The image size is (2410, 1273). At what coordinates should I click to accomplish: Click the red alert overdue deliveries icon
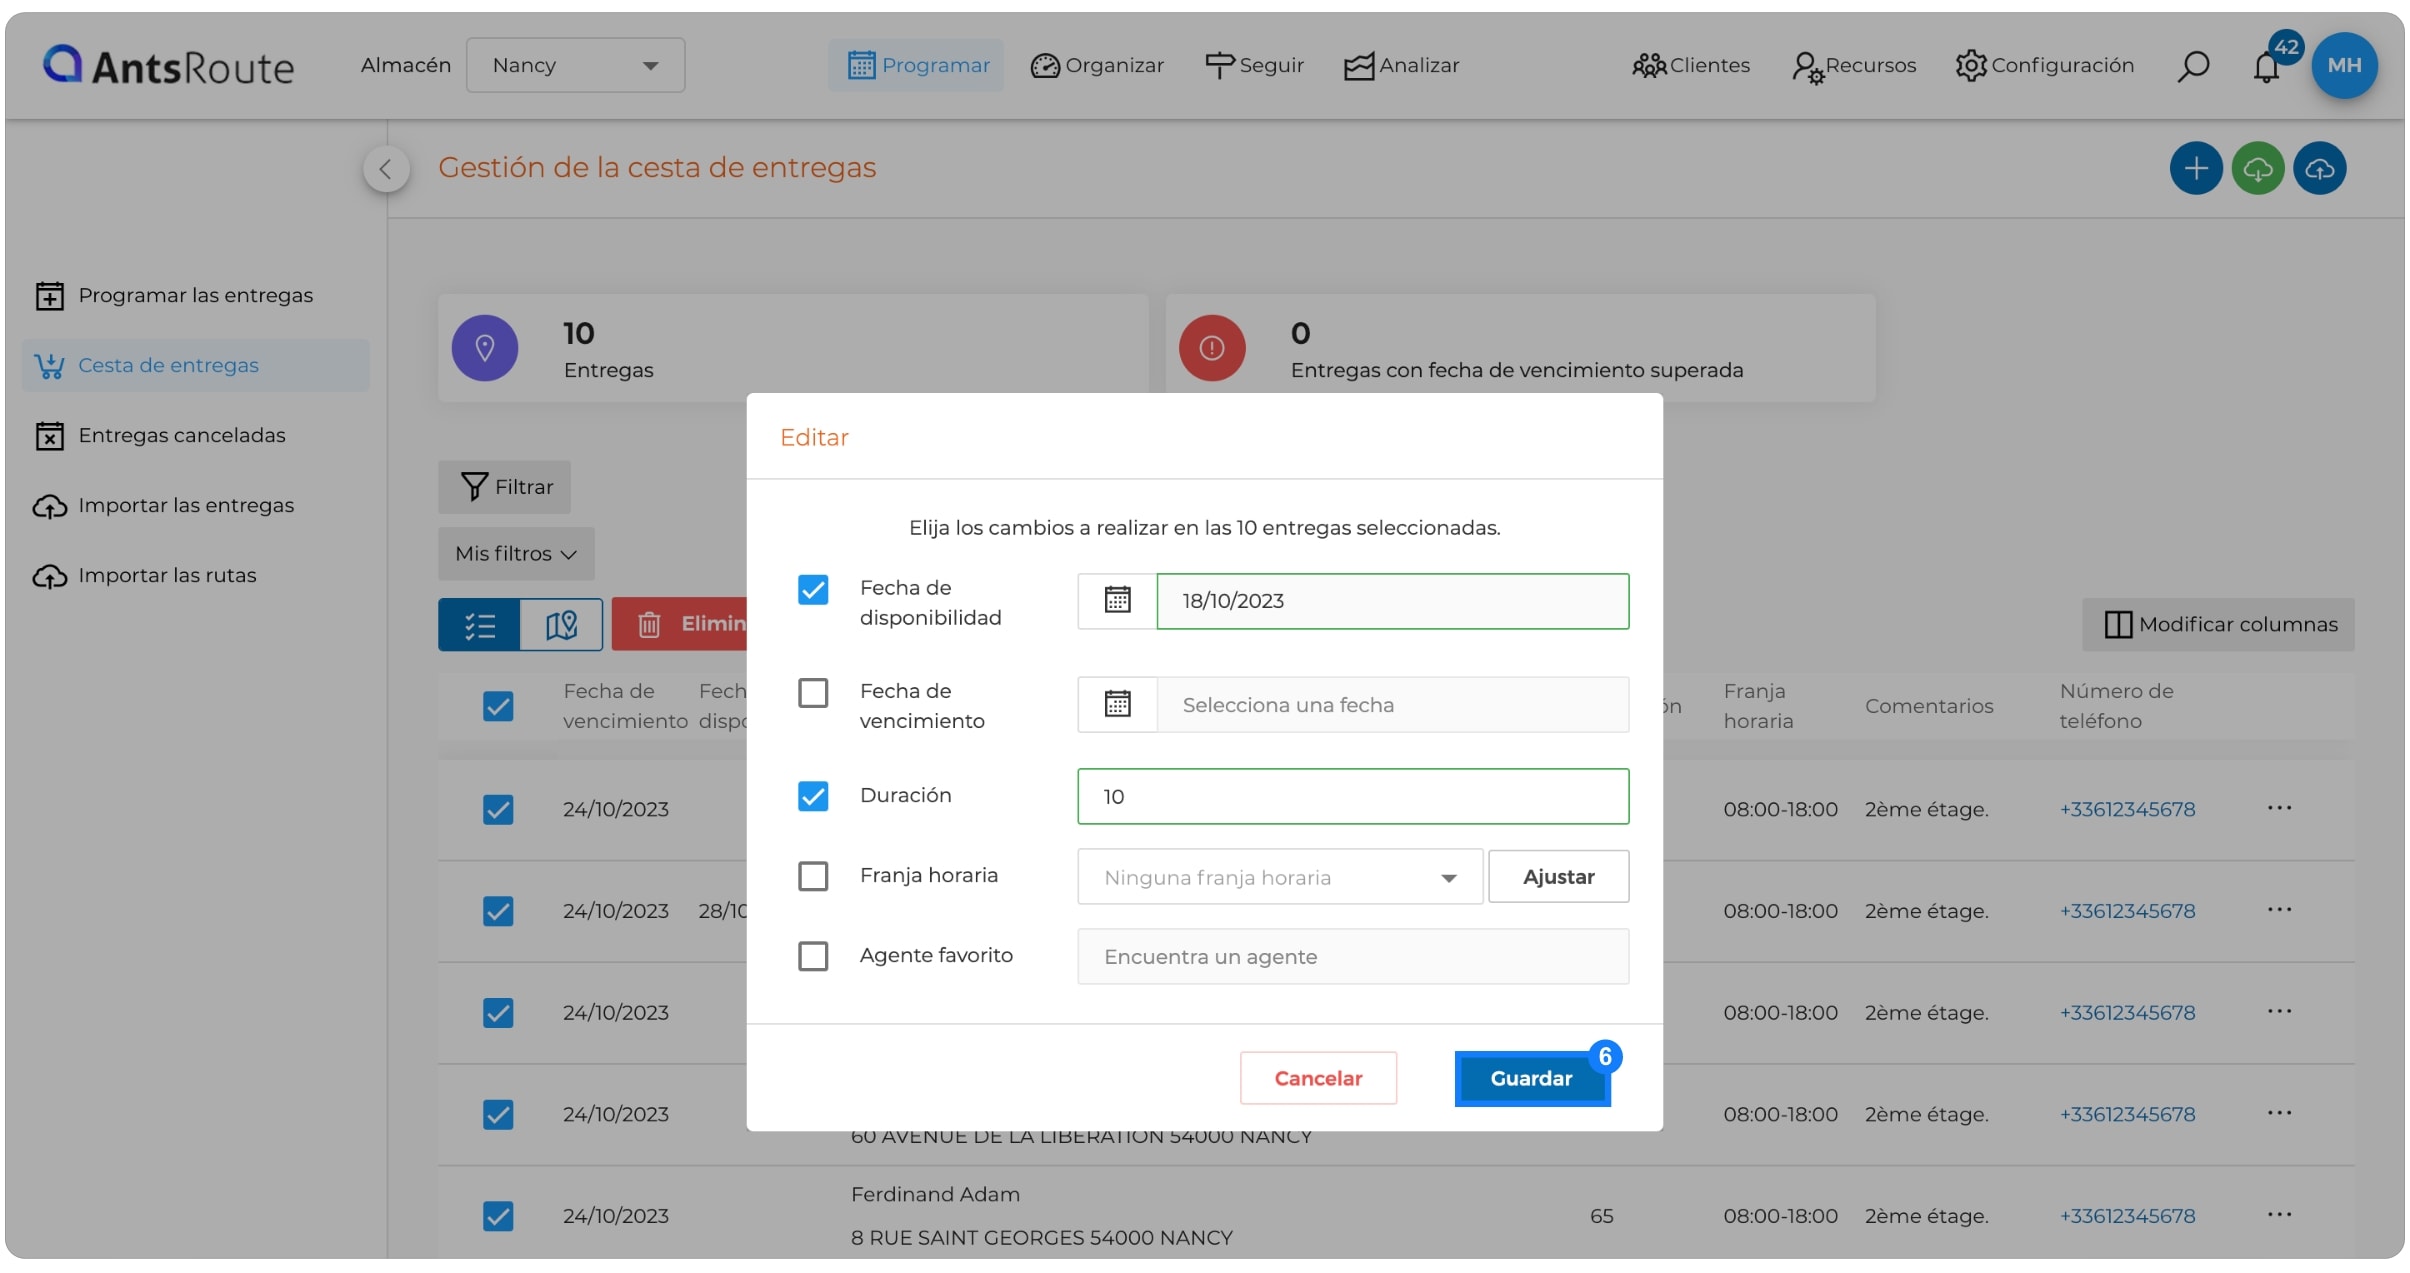(1212, 348)
